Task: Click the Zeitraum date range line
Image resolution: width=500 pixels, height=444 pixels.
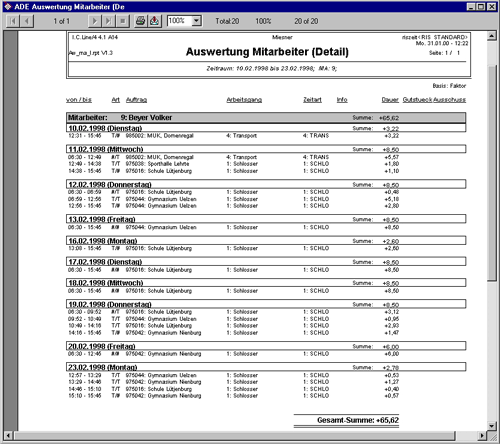Action: point(272,68)
